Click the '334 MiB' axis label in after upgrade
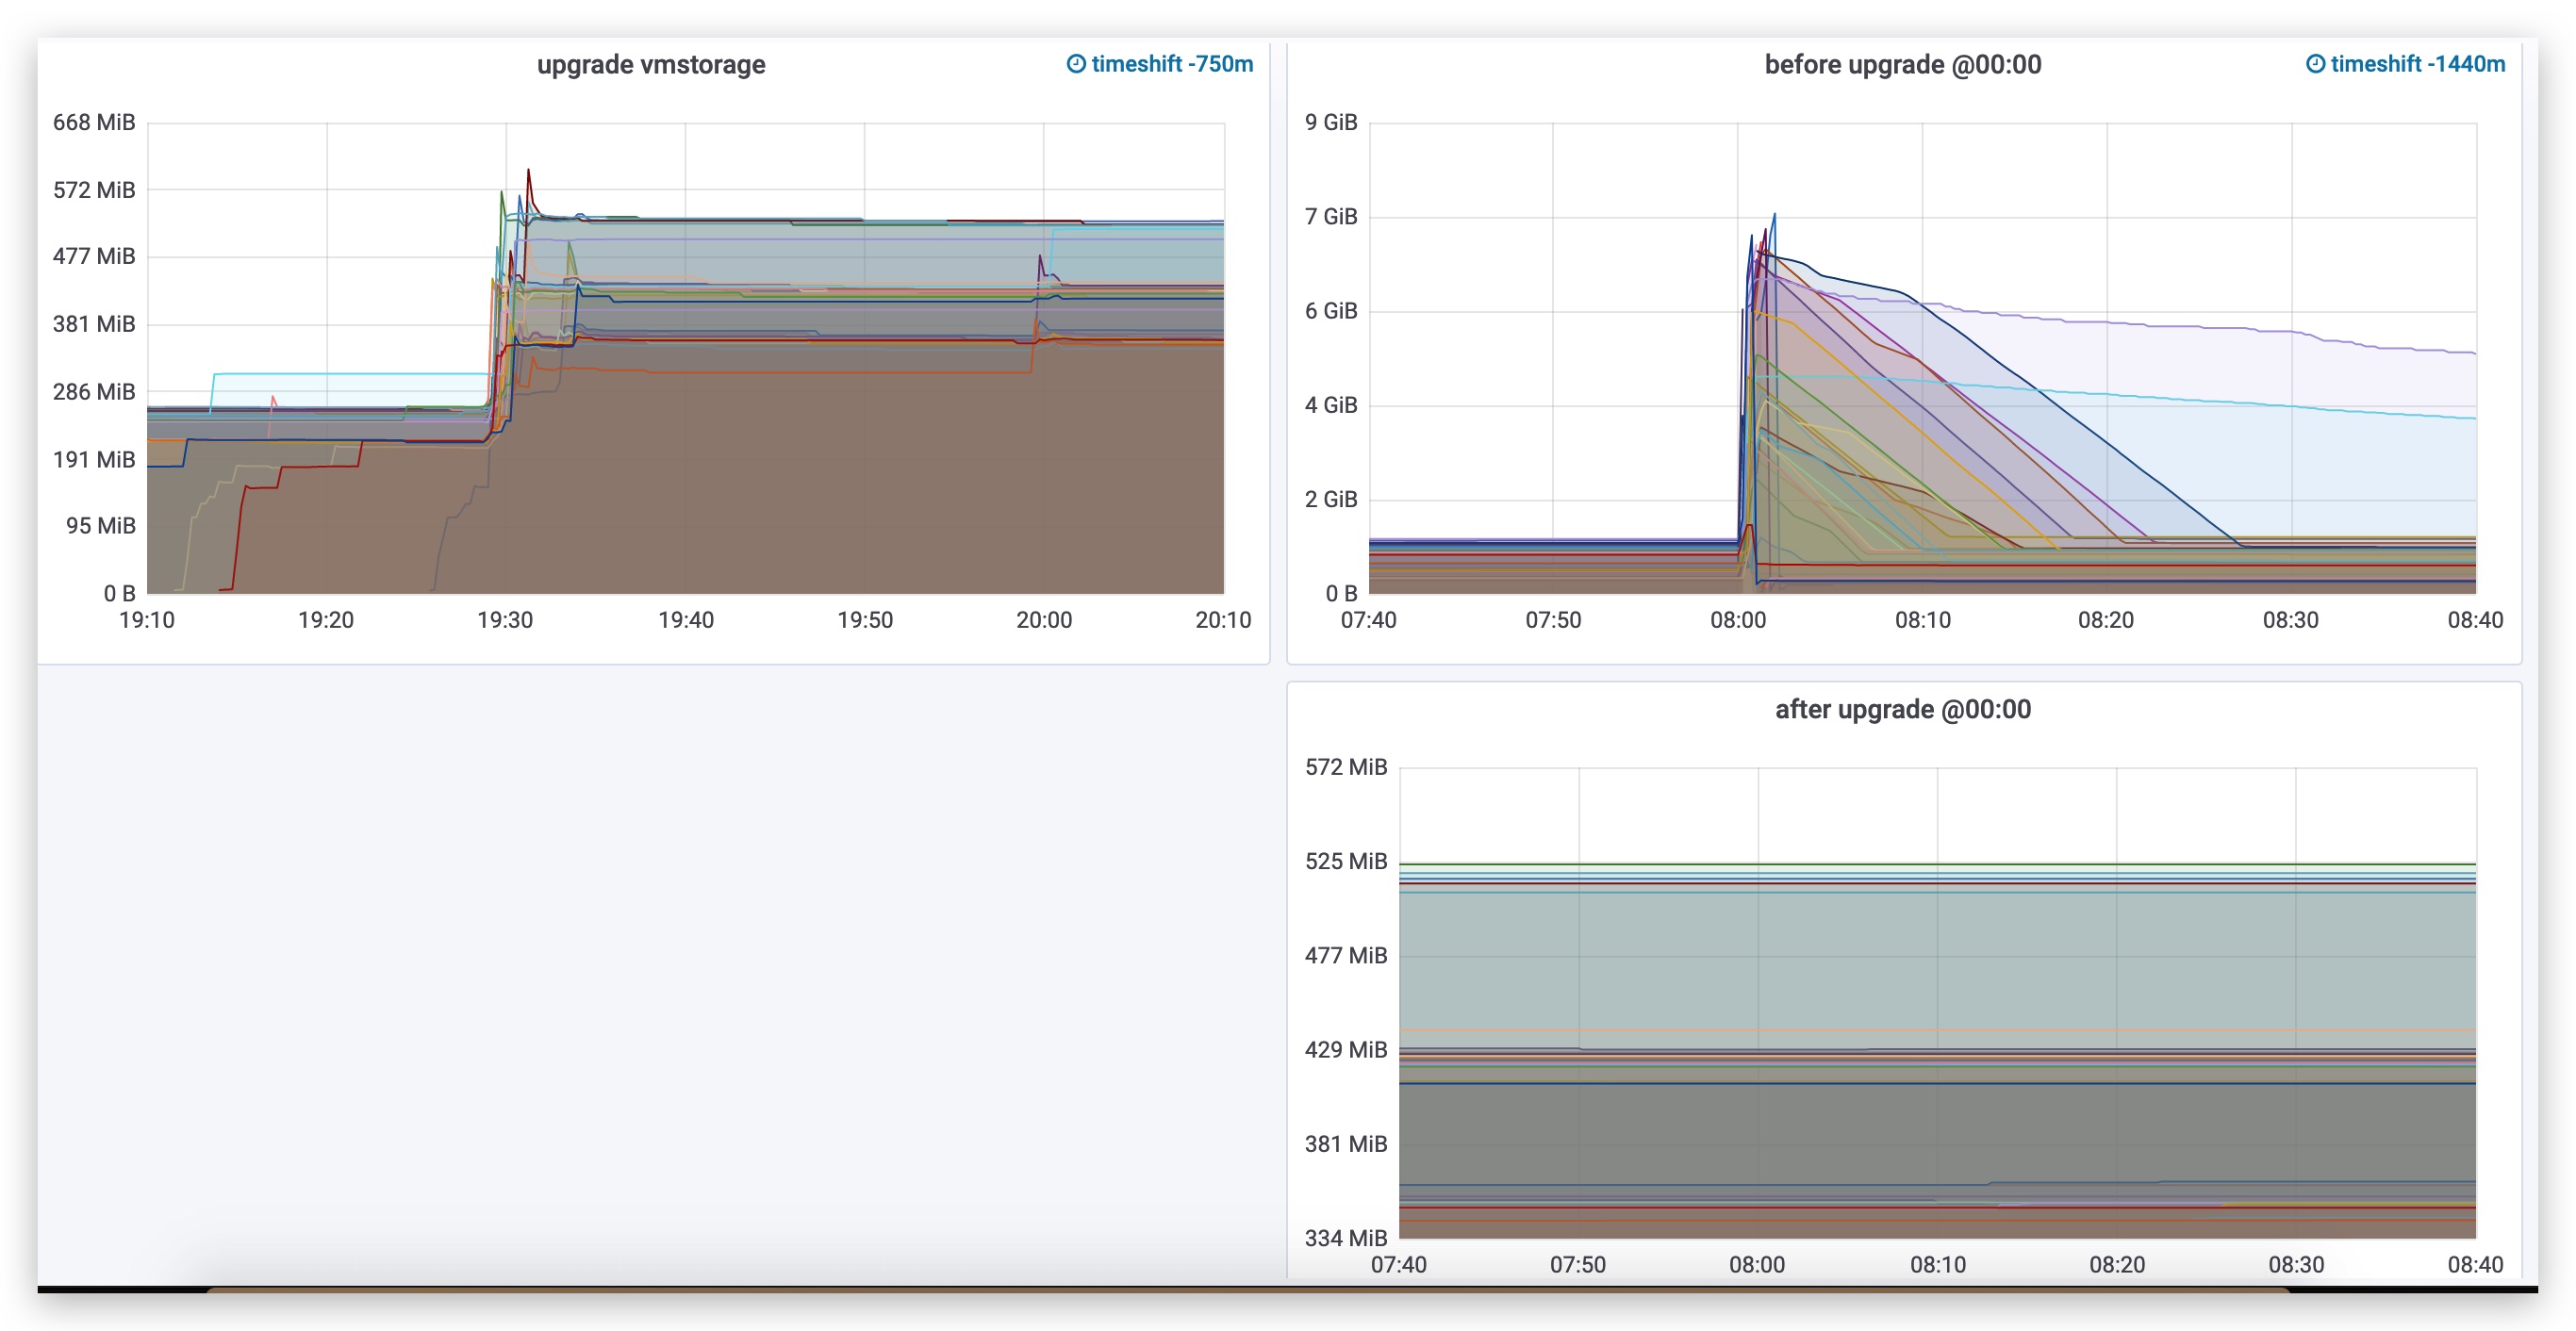Screen dimensions: 2576x1331 [x=1346, y=1238]
